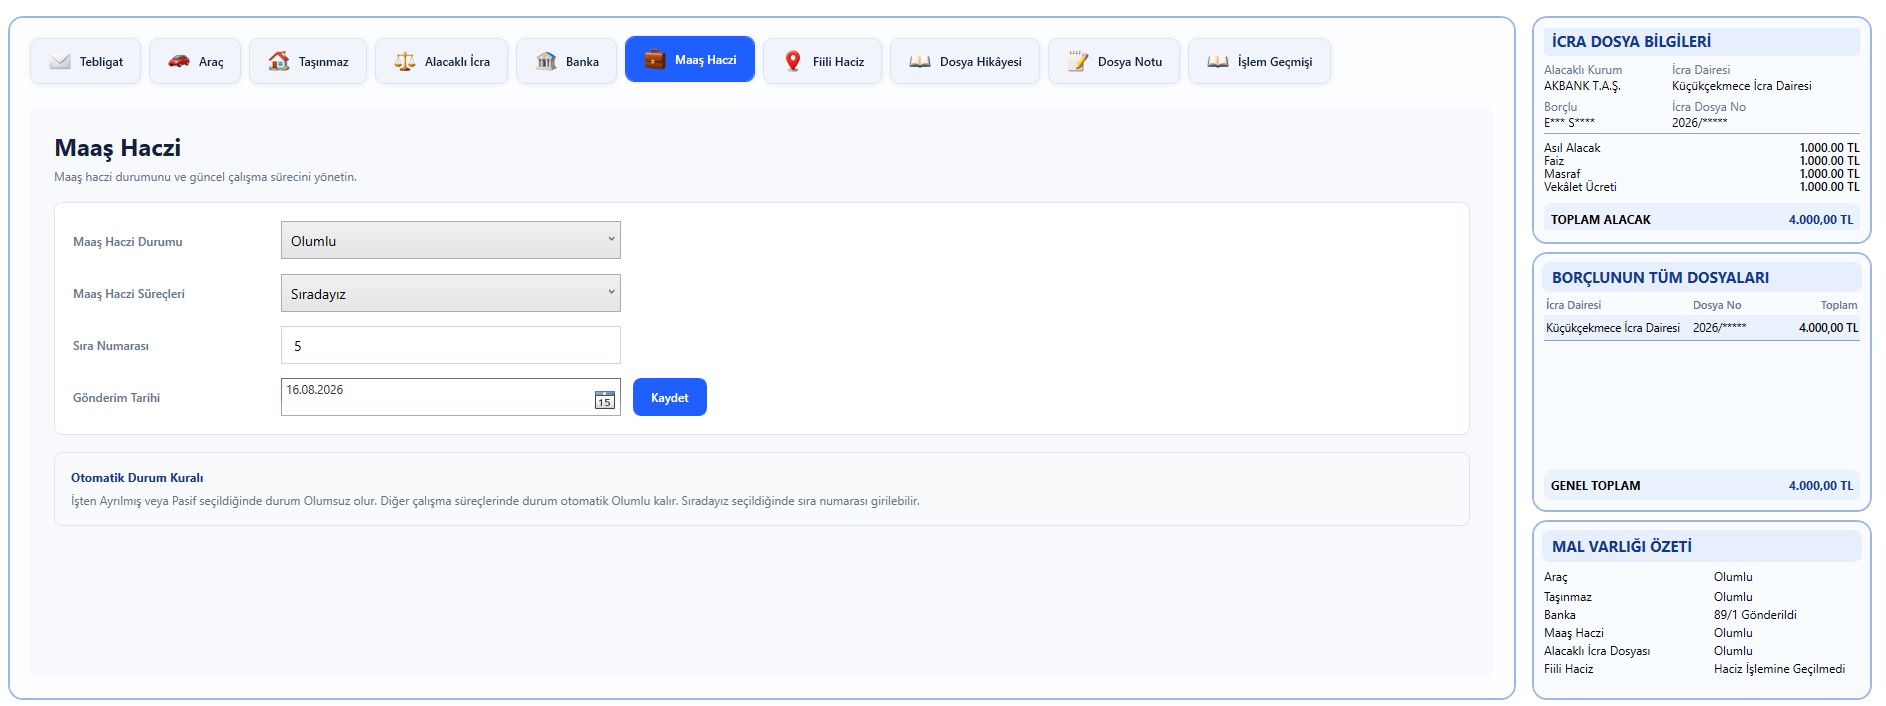Click 'Haciz İşlemine Geçilmedi' status text
The width and height of the screenshot is (1886, 706).
tap(1779, 669)
